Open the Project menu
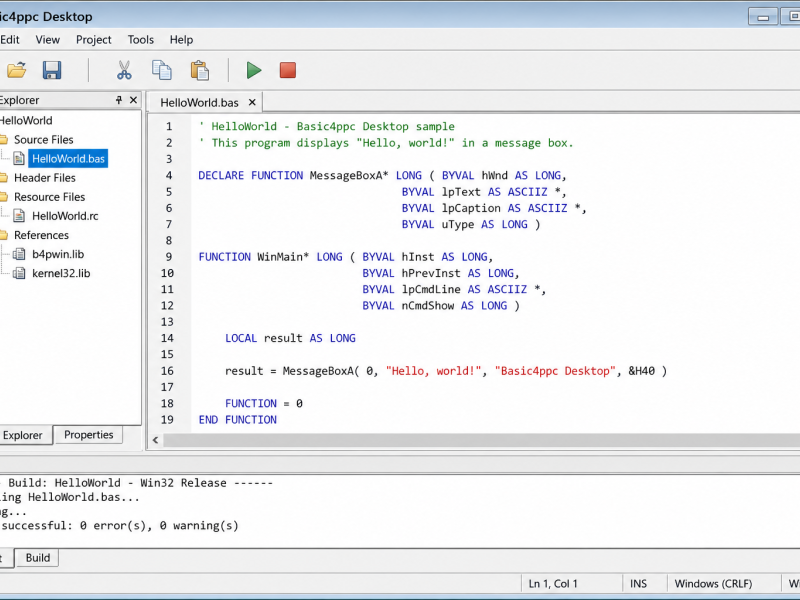800x600 pixels. (x=93, y=40)
